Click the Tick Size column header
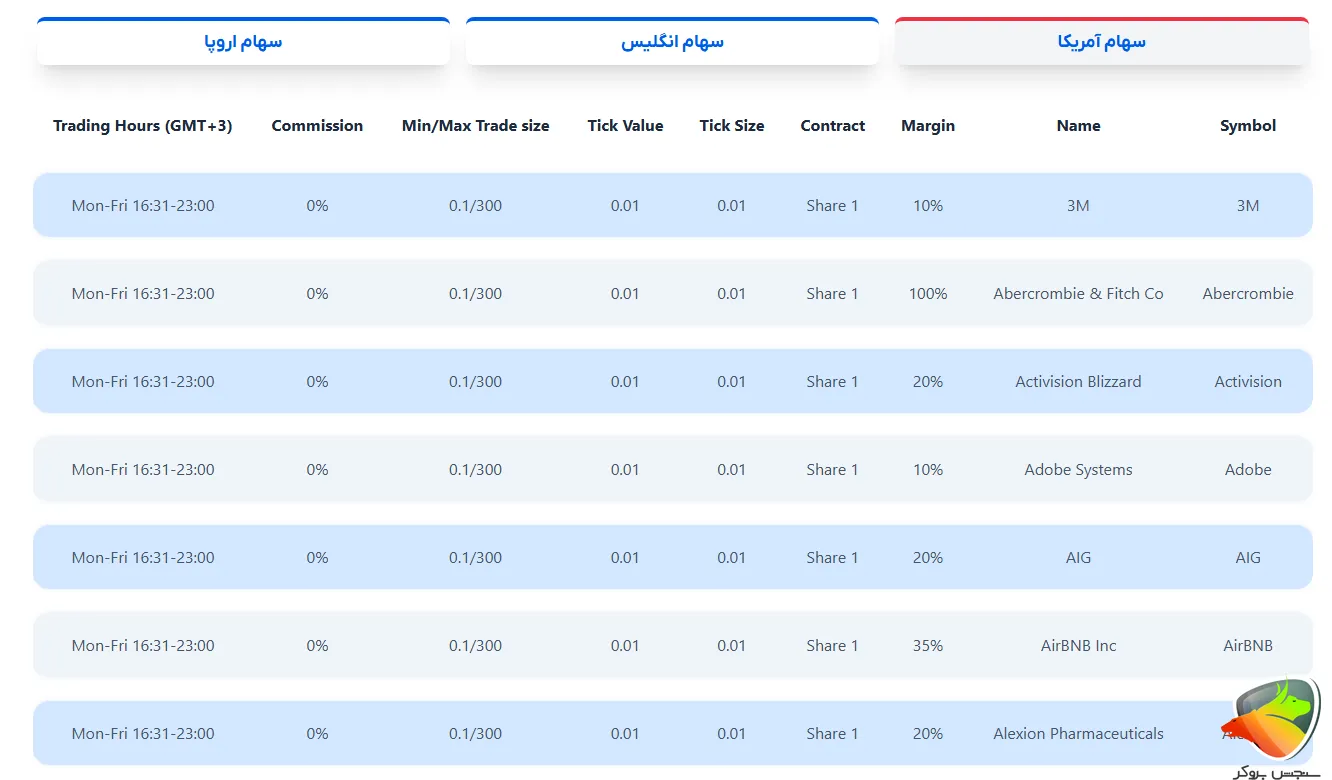Image resolution: width=1332 pixels, height=780 pixels. pos(731,125)
